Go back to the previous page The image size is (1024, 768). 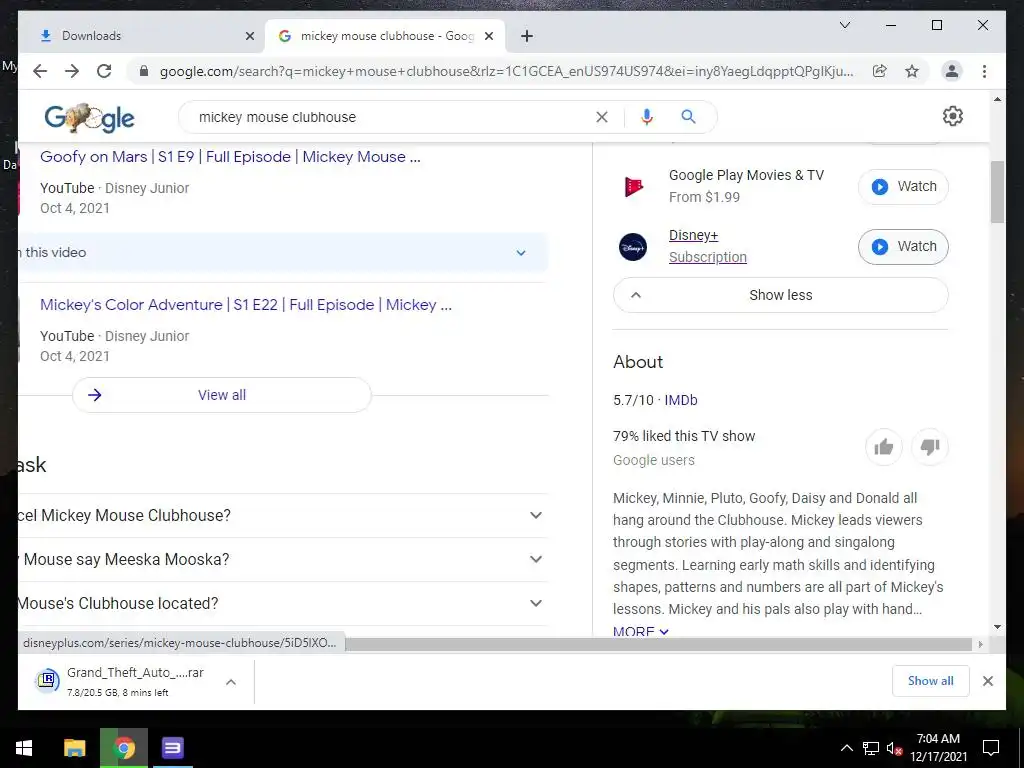point(40,71)
